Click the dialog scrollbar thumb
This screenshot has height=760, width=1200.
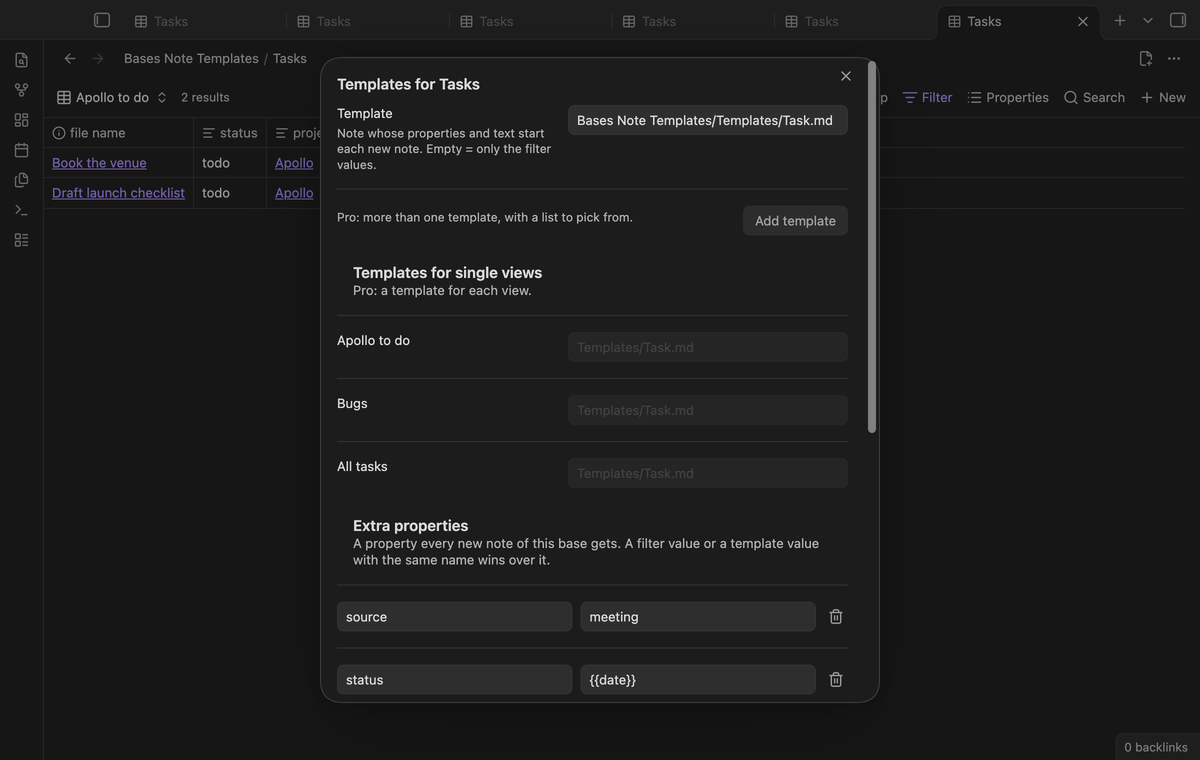872,247
